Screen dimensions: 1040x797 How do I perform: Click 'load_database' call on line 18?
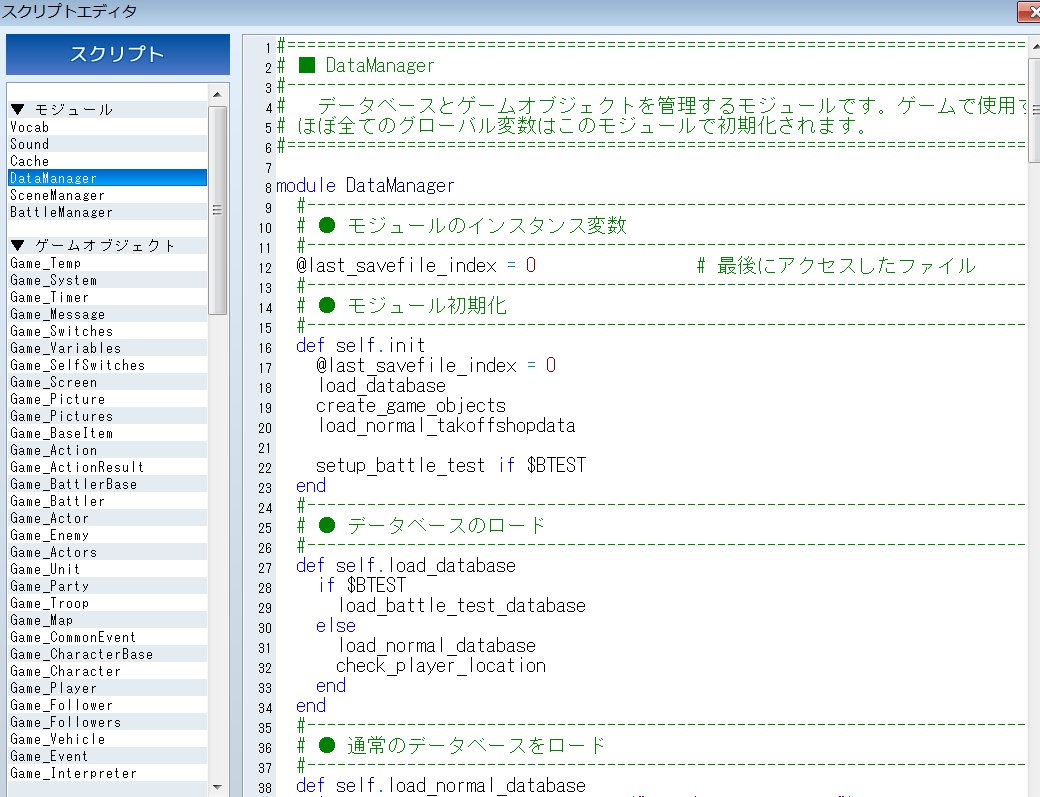click(x=382, y=386)
